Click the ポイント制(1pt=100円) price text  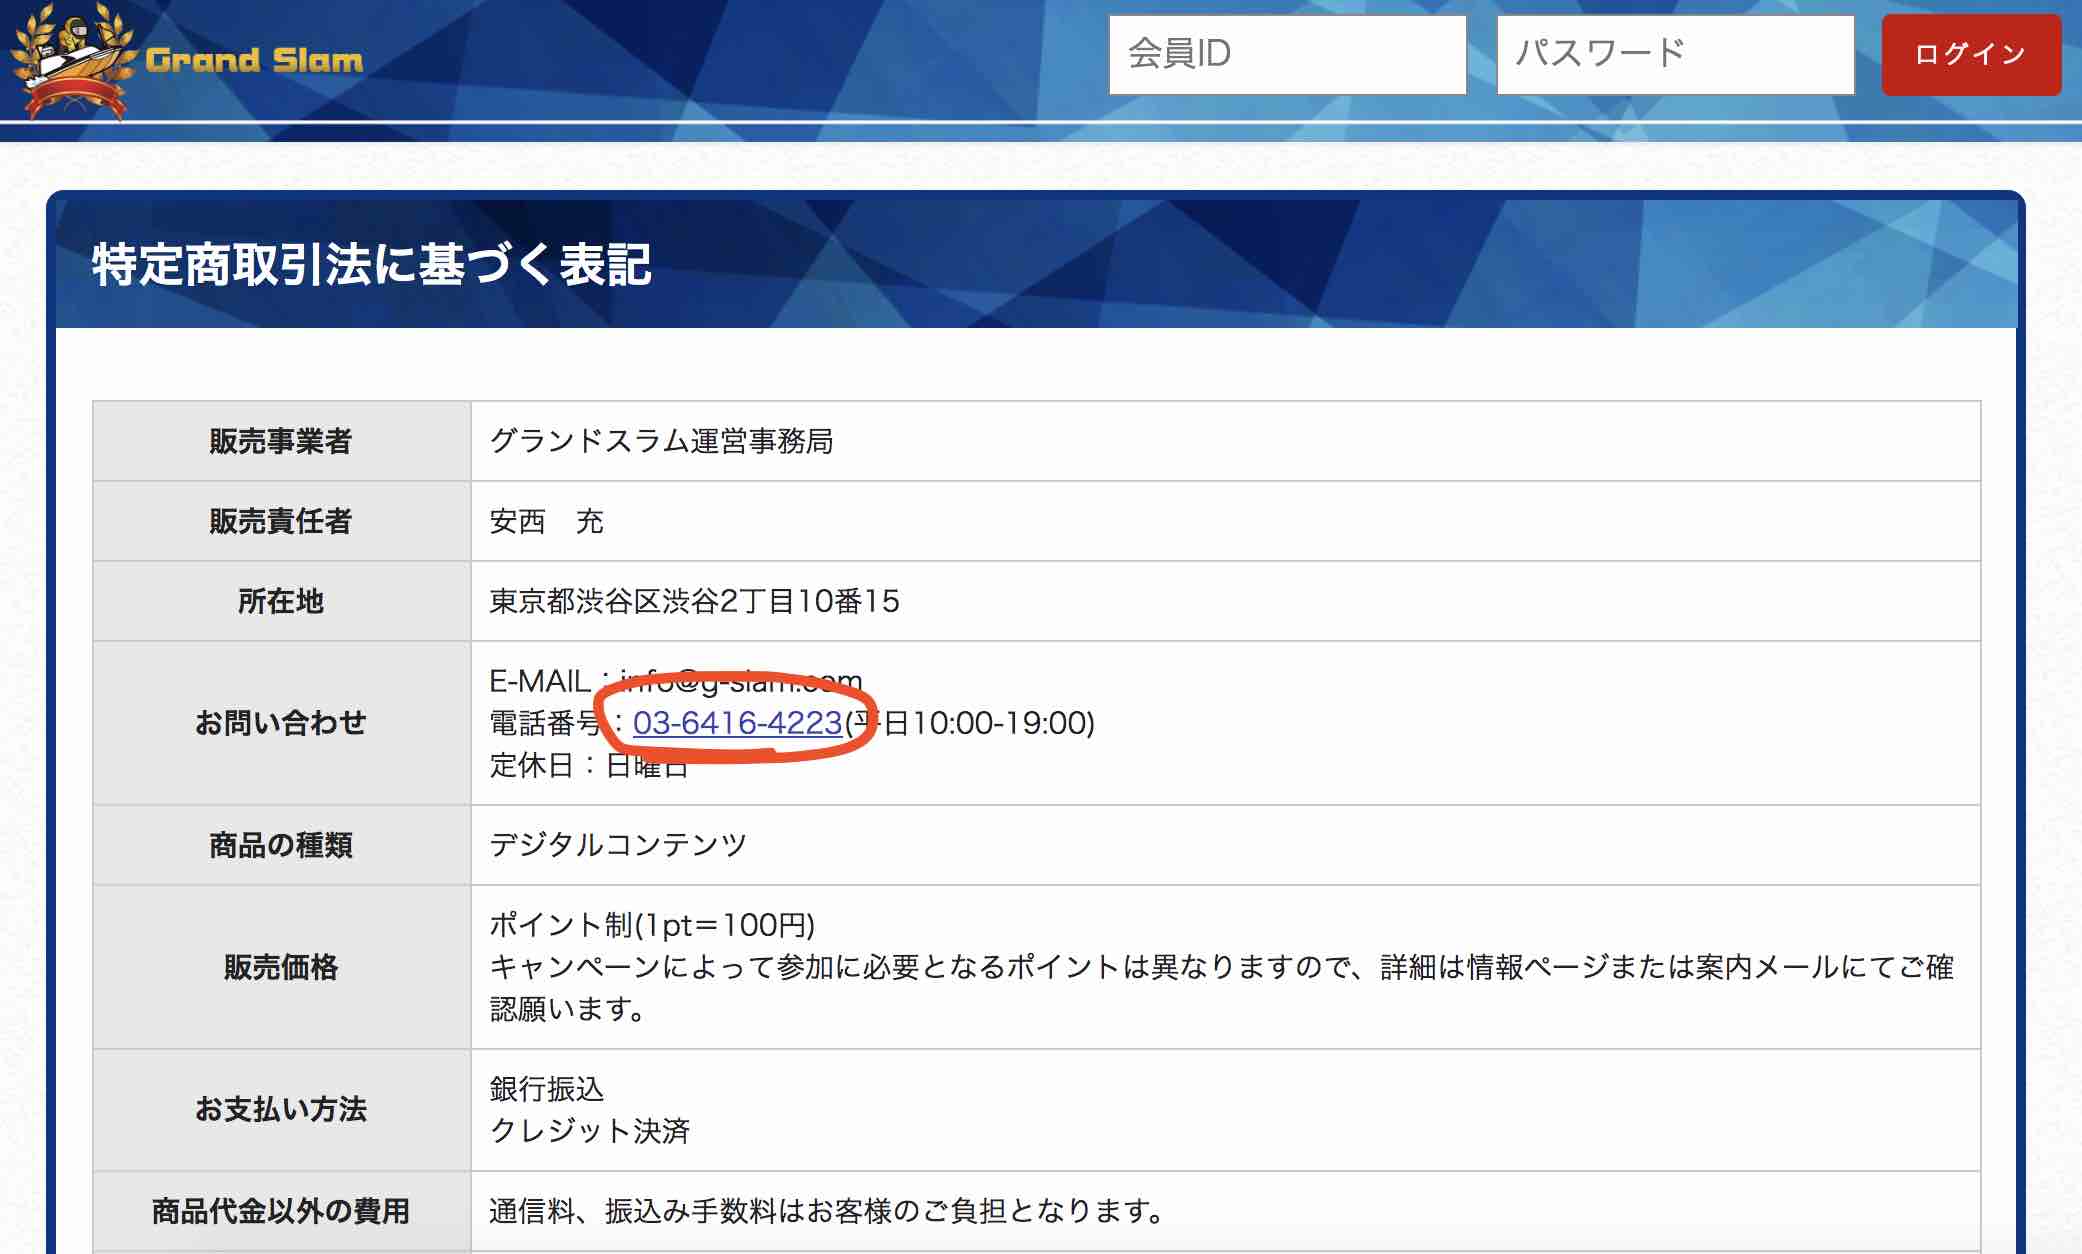pos(652,925)
